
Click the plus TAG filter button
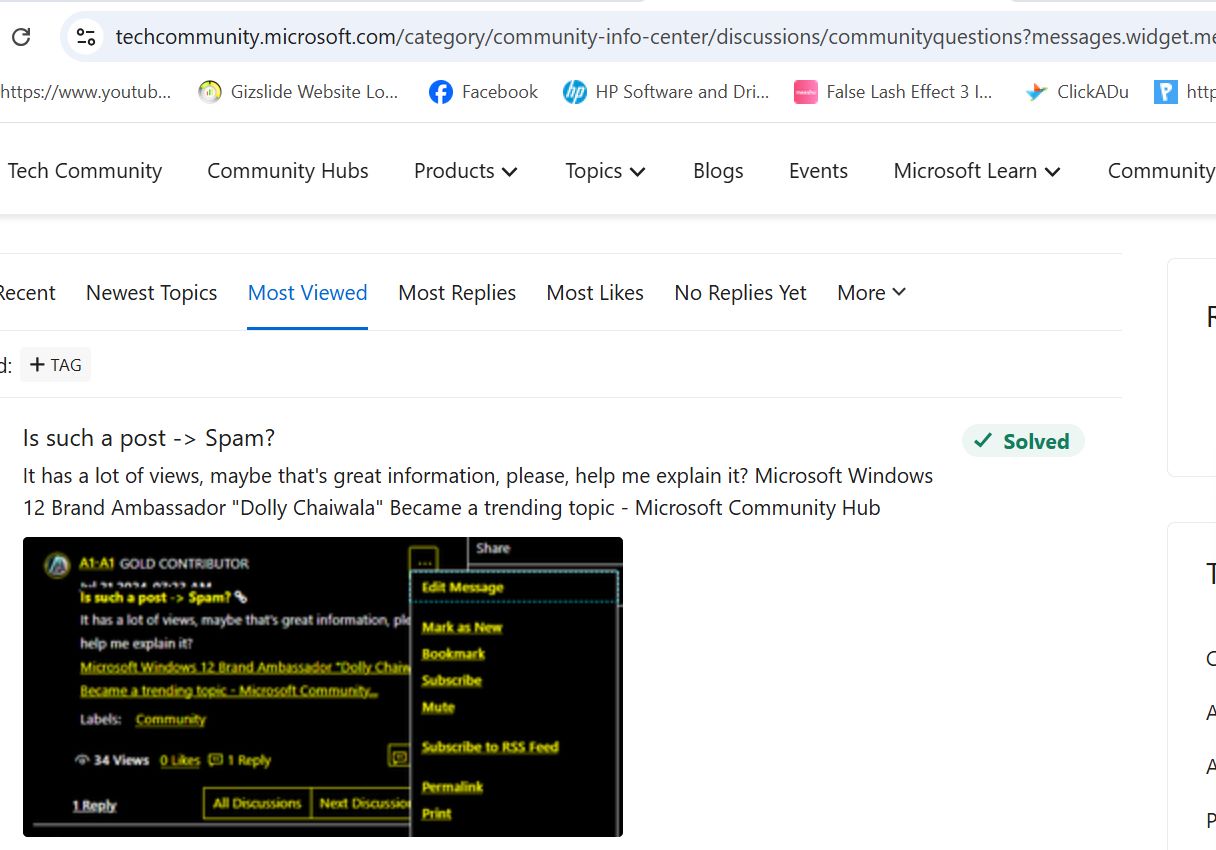(56, 365)
